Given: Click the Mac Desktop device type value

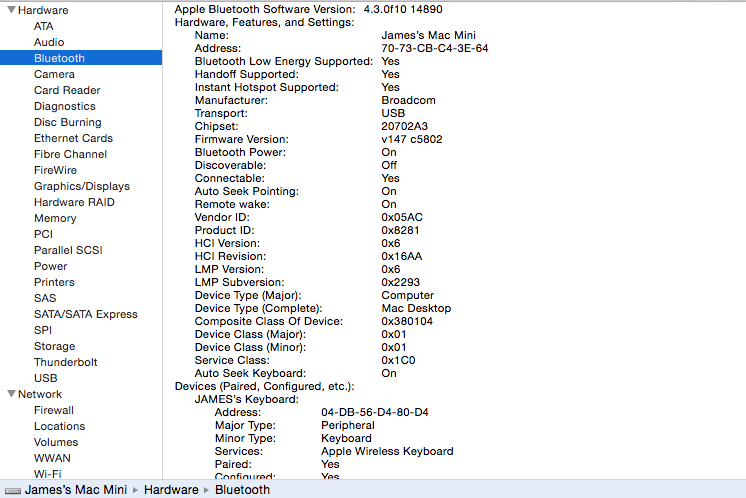Looking at the screenshot, I should pyautogui.click(x=416, y=308).
